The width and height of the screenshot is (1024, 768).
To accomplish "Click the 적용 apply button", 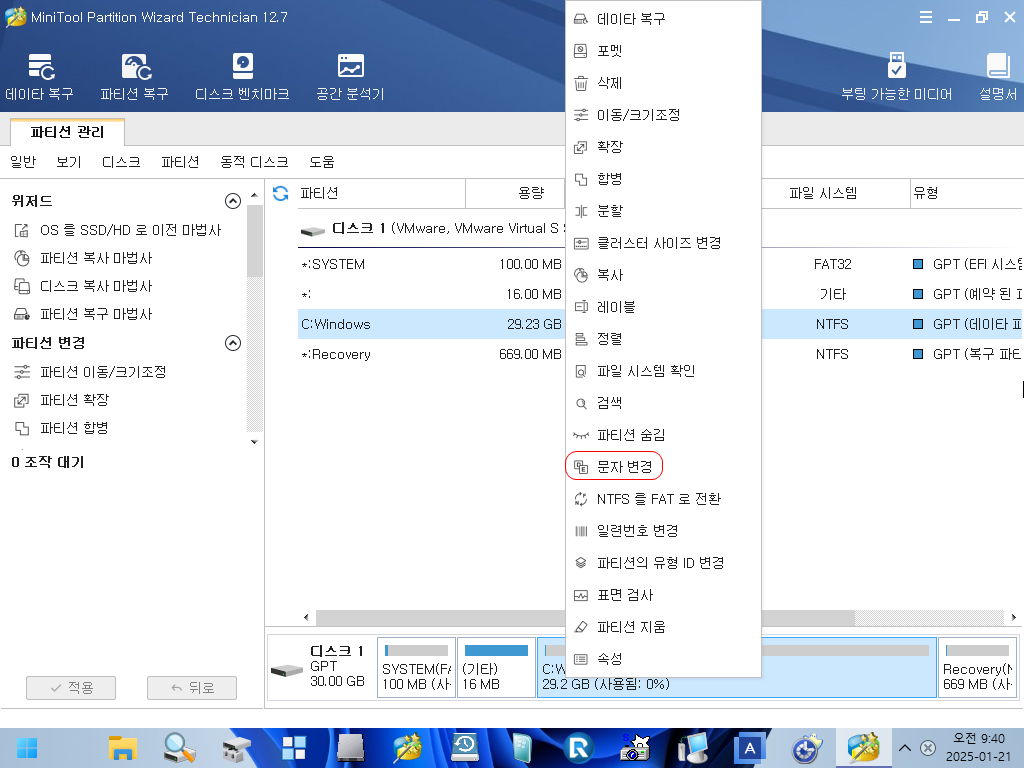I will click(71, 688).
